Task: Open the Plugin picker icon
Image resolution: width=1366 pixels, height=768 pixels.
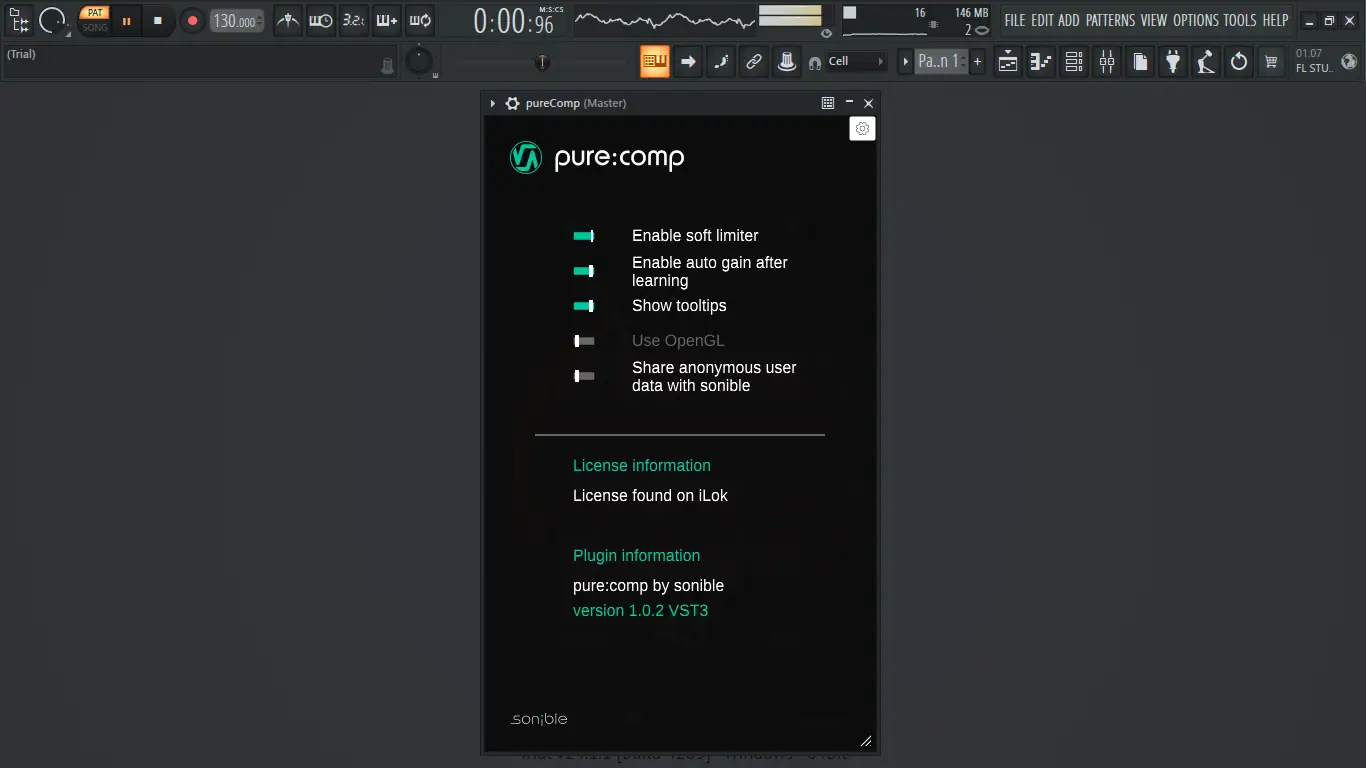Action: tap(1172, 61)
